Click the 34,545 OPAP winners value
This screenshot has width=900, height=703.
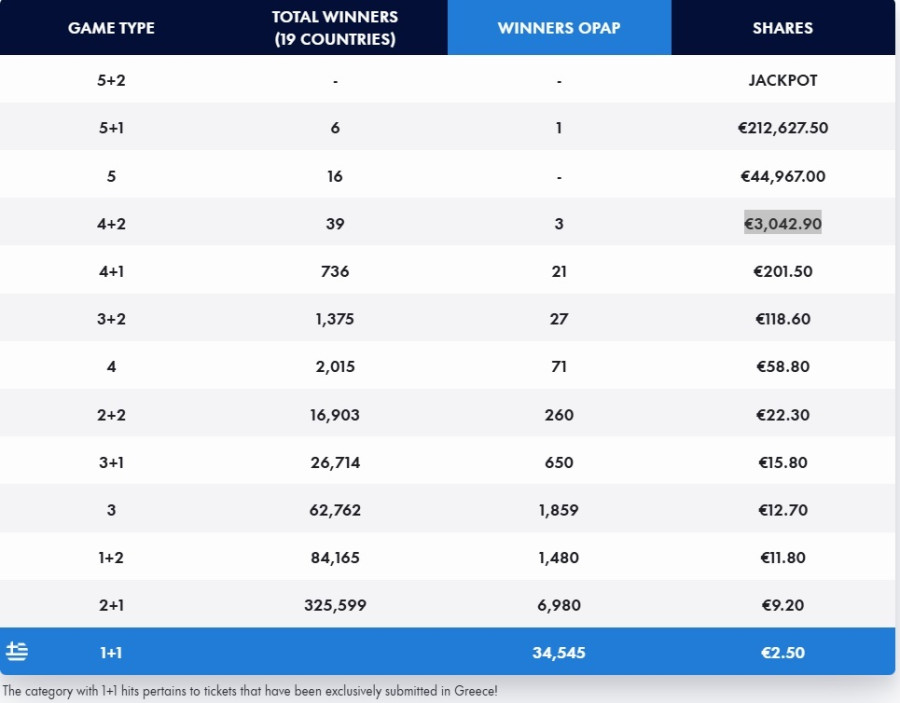pos(559,653)
